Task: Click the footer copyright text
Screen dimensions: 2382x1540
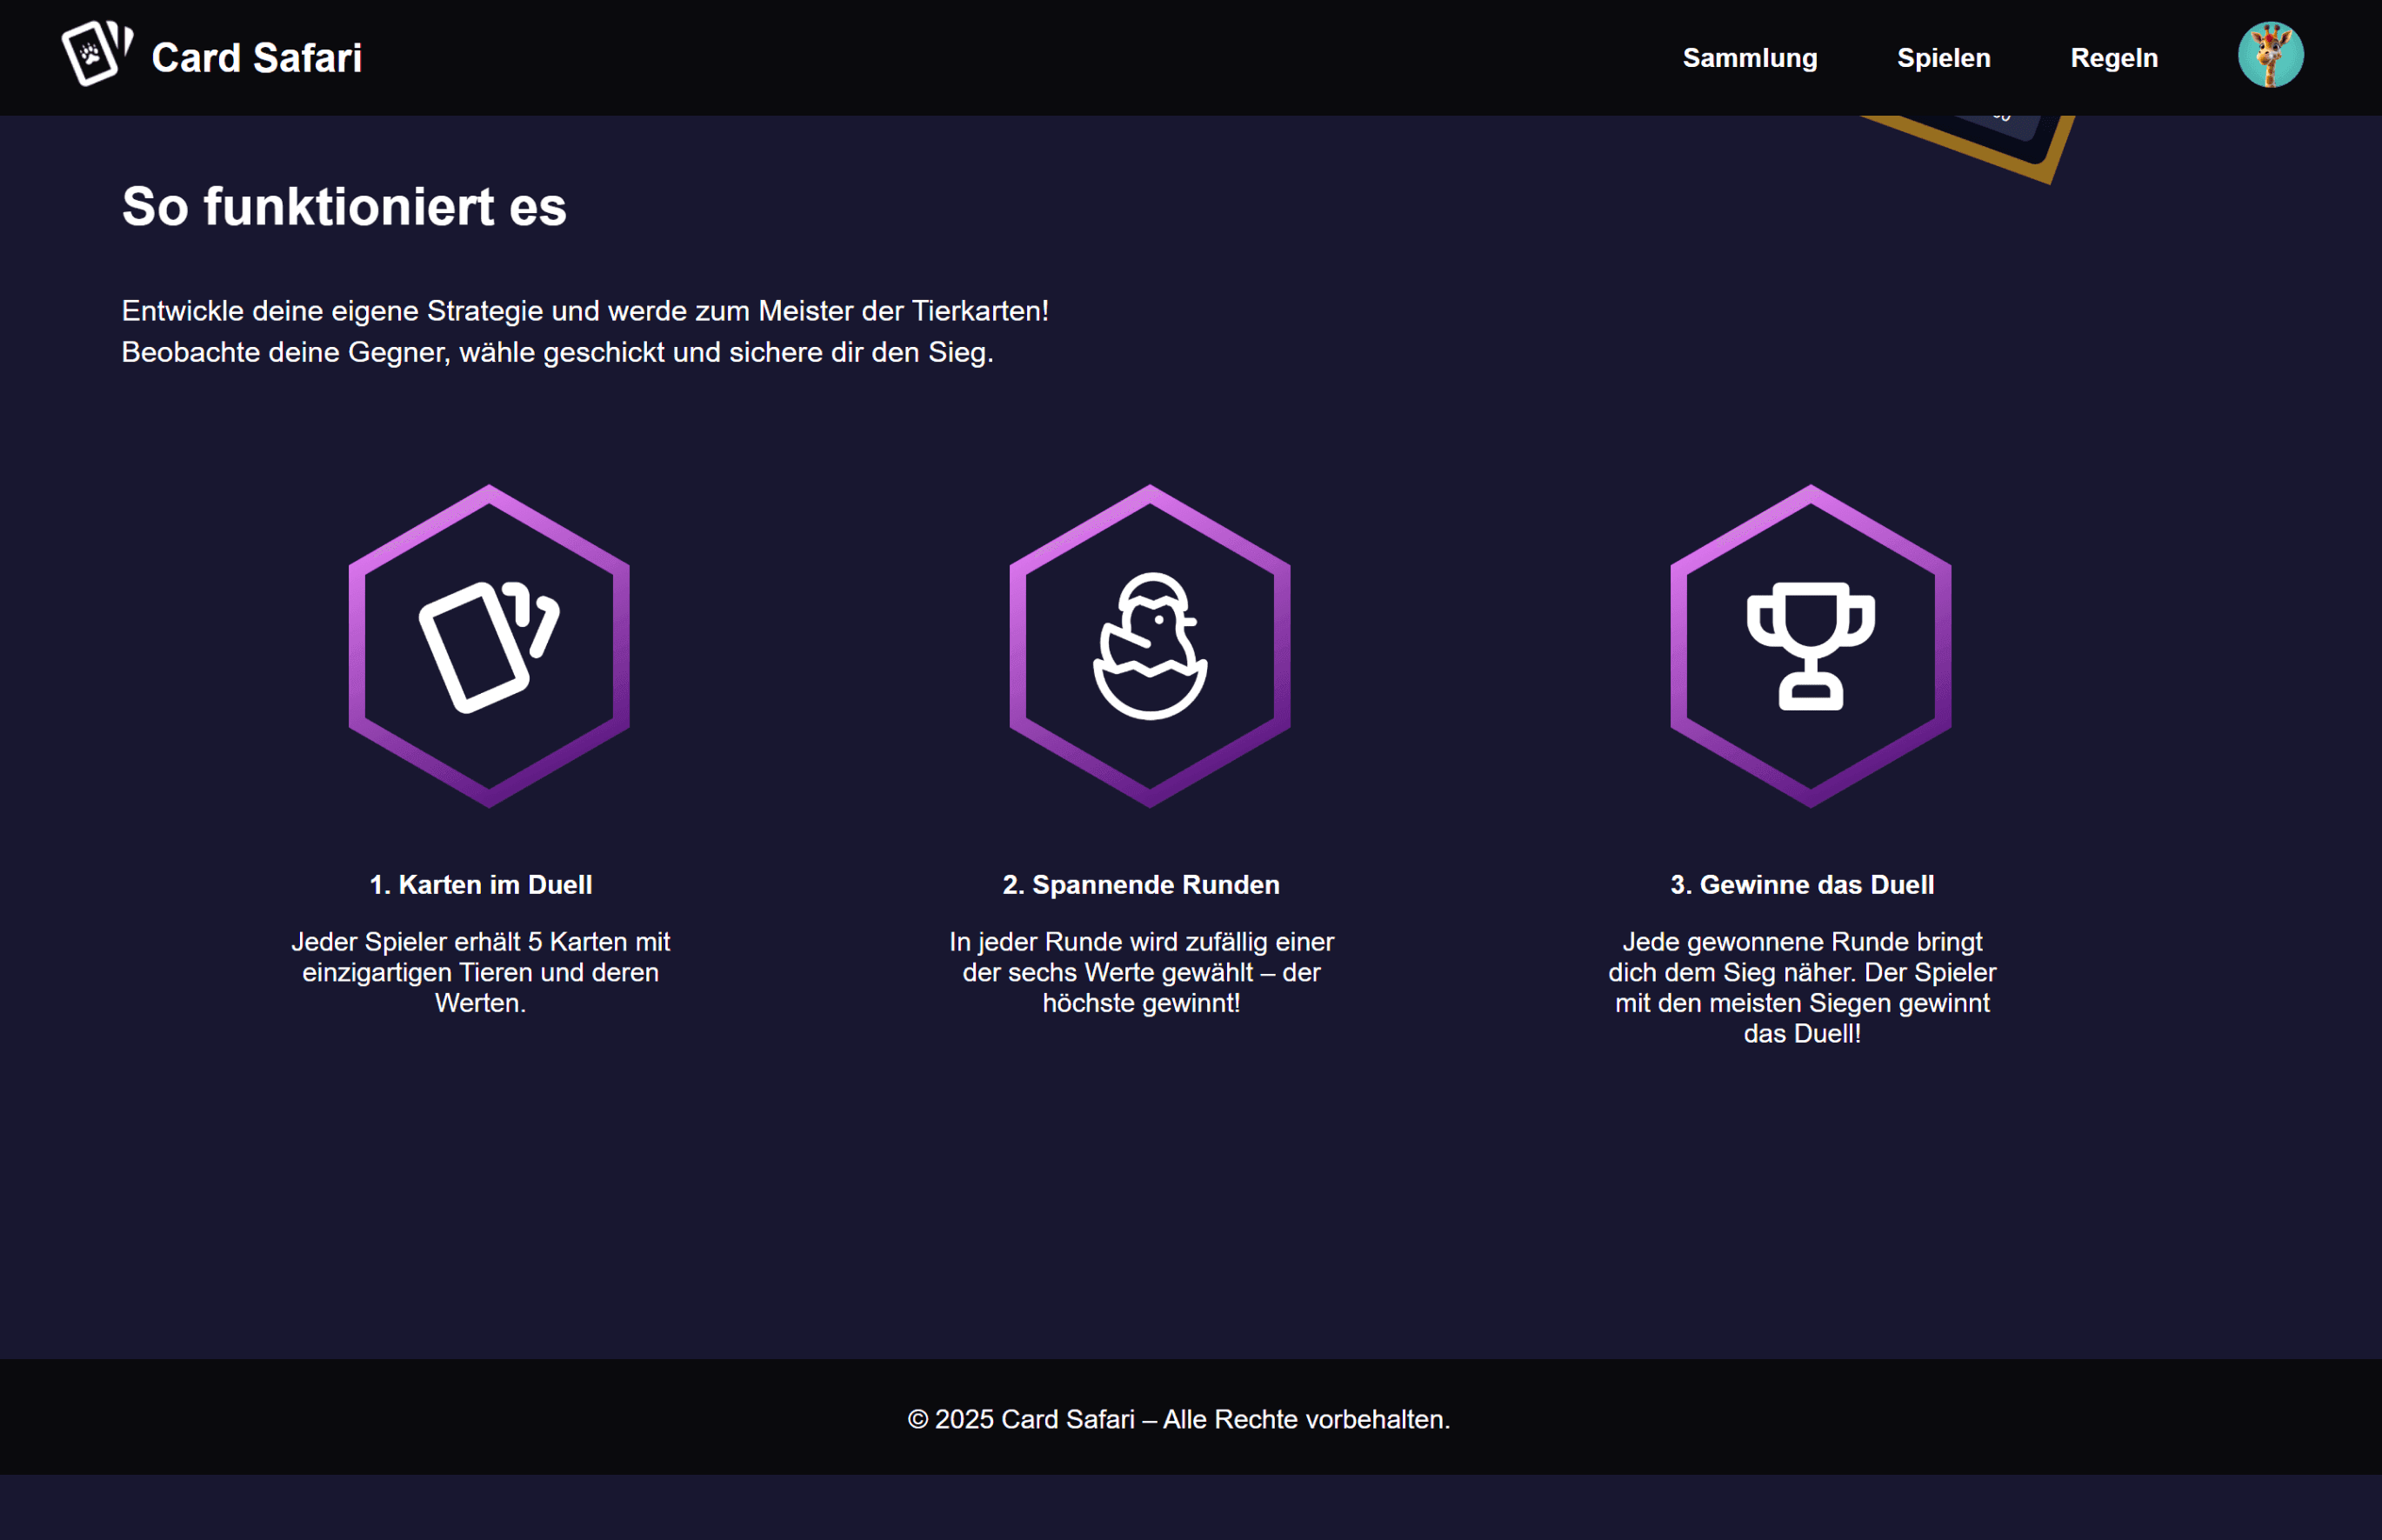Action: [x=1178, y=1419]
